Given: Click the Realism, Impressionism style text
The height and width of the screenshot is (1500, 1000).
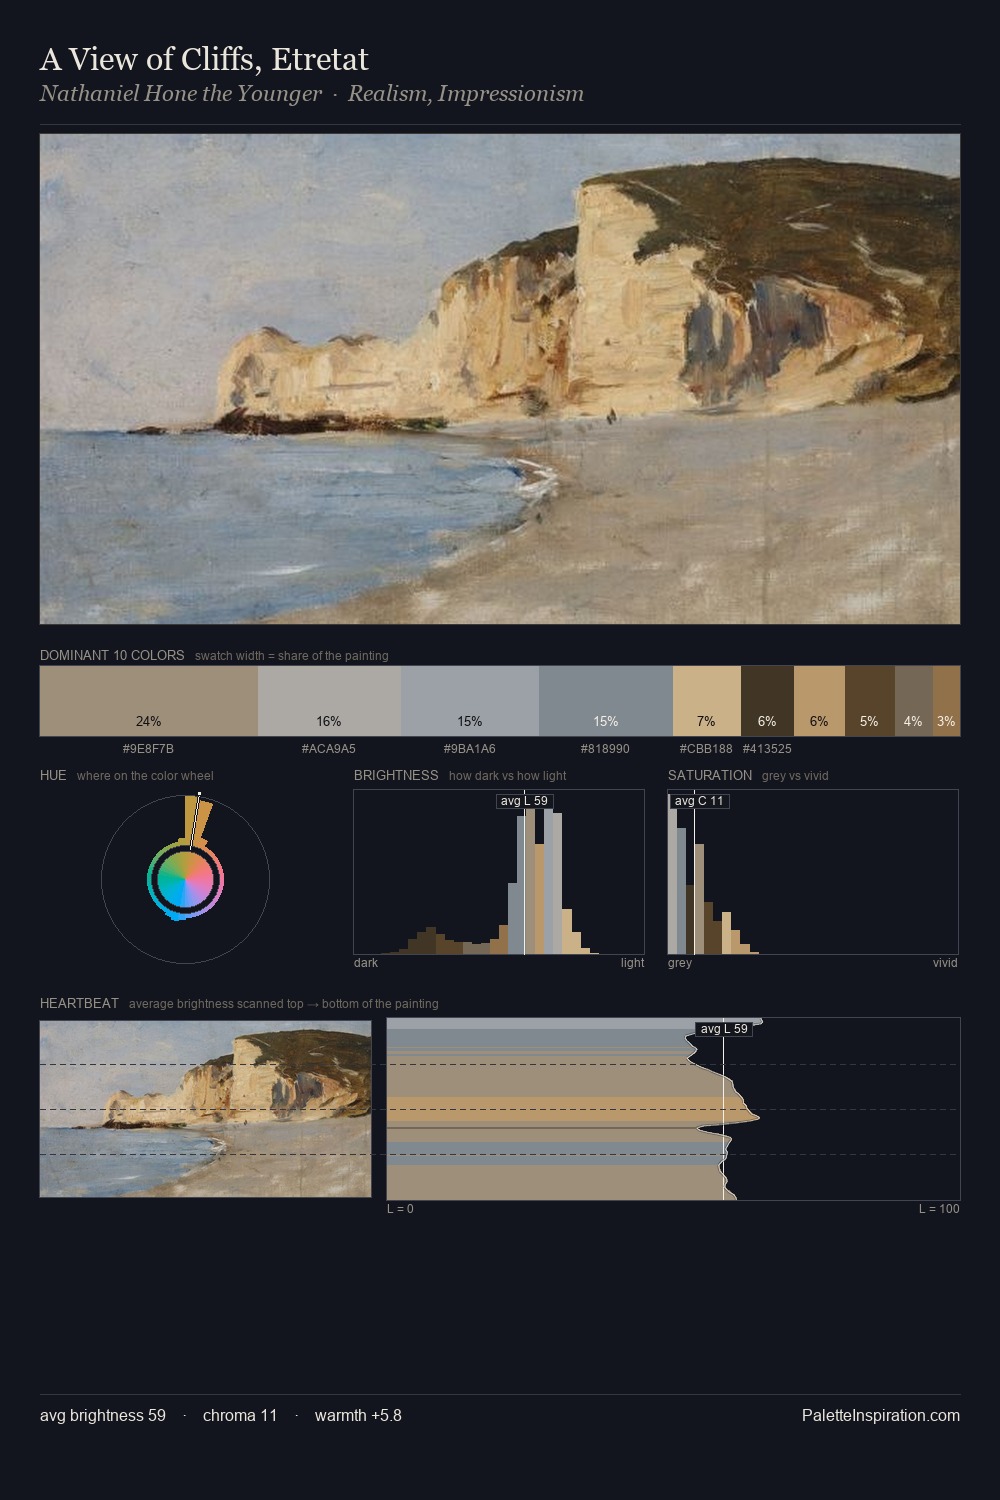Looking at the screenshot, I should click(466, 94).
